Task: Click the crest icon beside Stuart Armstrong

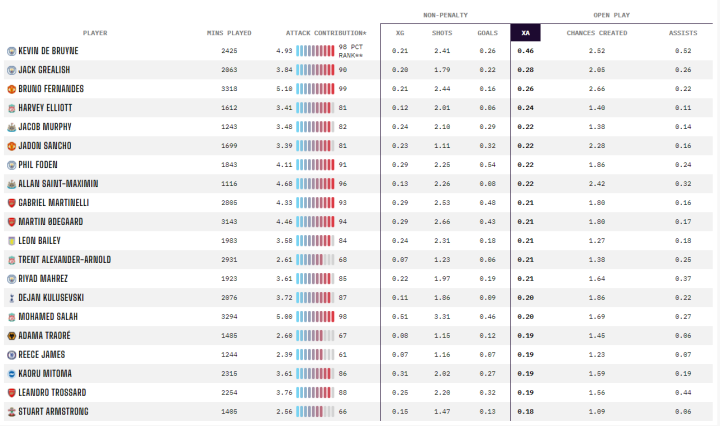Action: (x=11, y=411)
